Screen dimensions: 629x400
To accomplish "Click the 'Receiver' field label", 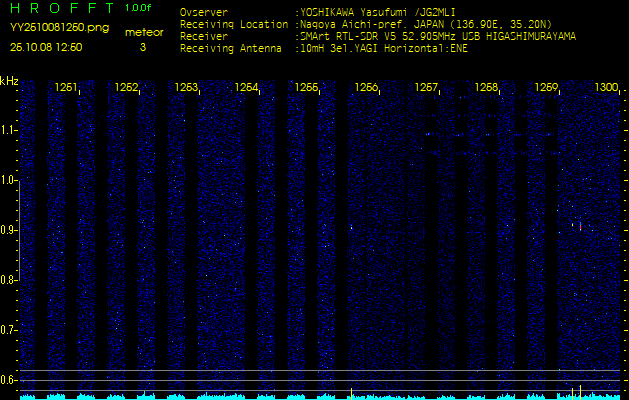I will (x=204, y=37).
